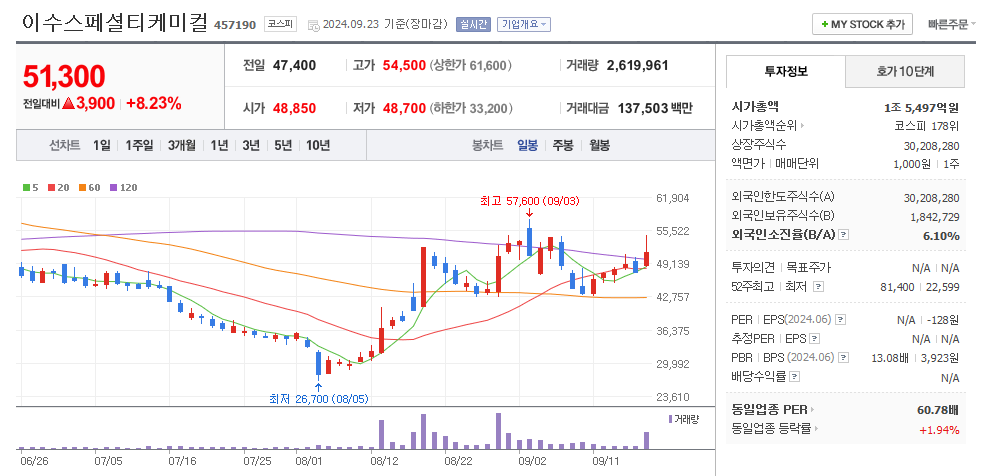Click the 코스피 178위 ranking text
Screen dimensions: 989x476
pyautogui.click(x=927, y=126)
